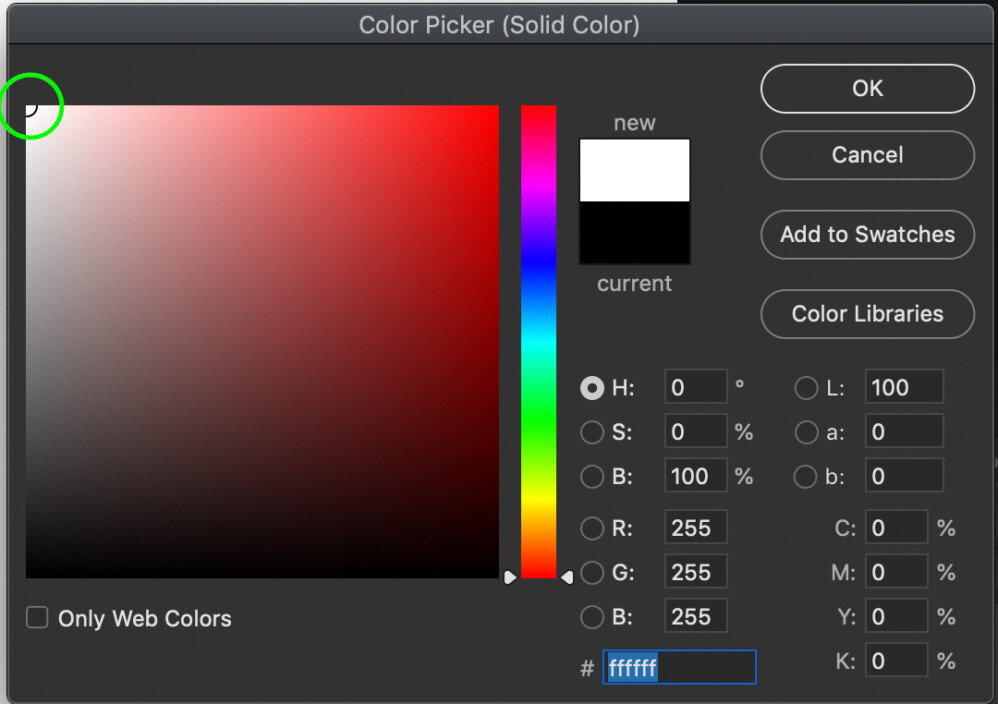Screen dimensions: 998x704
Task: Click the Cancel button
Action: (866, 155)
